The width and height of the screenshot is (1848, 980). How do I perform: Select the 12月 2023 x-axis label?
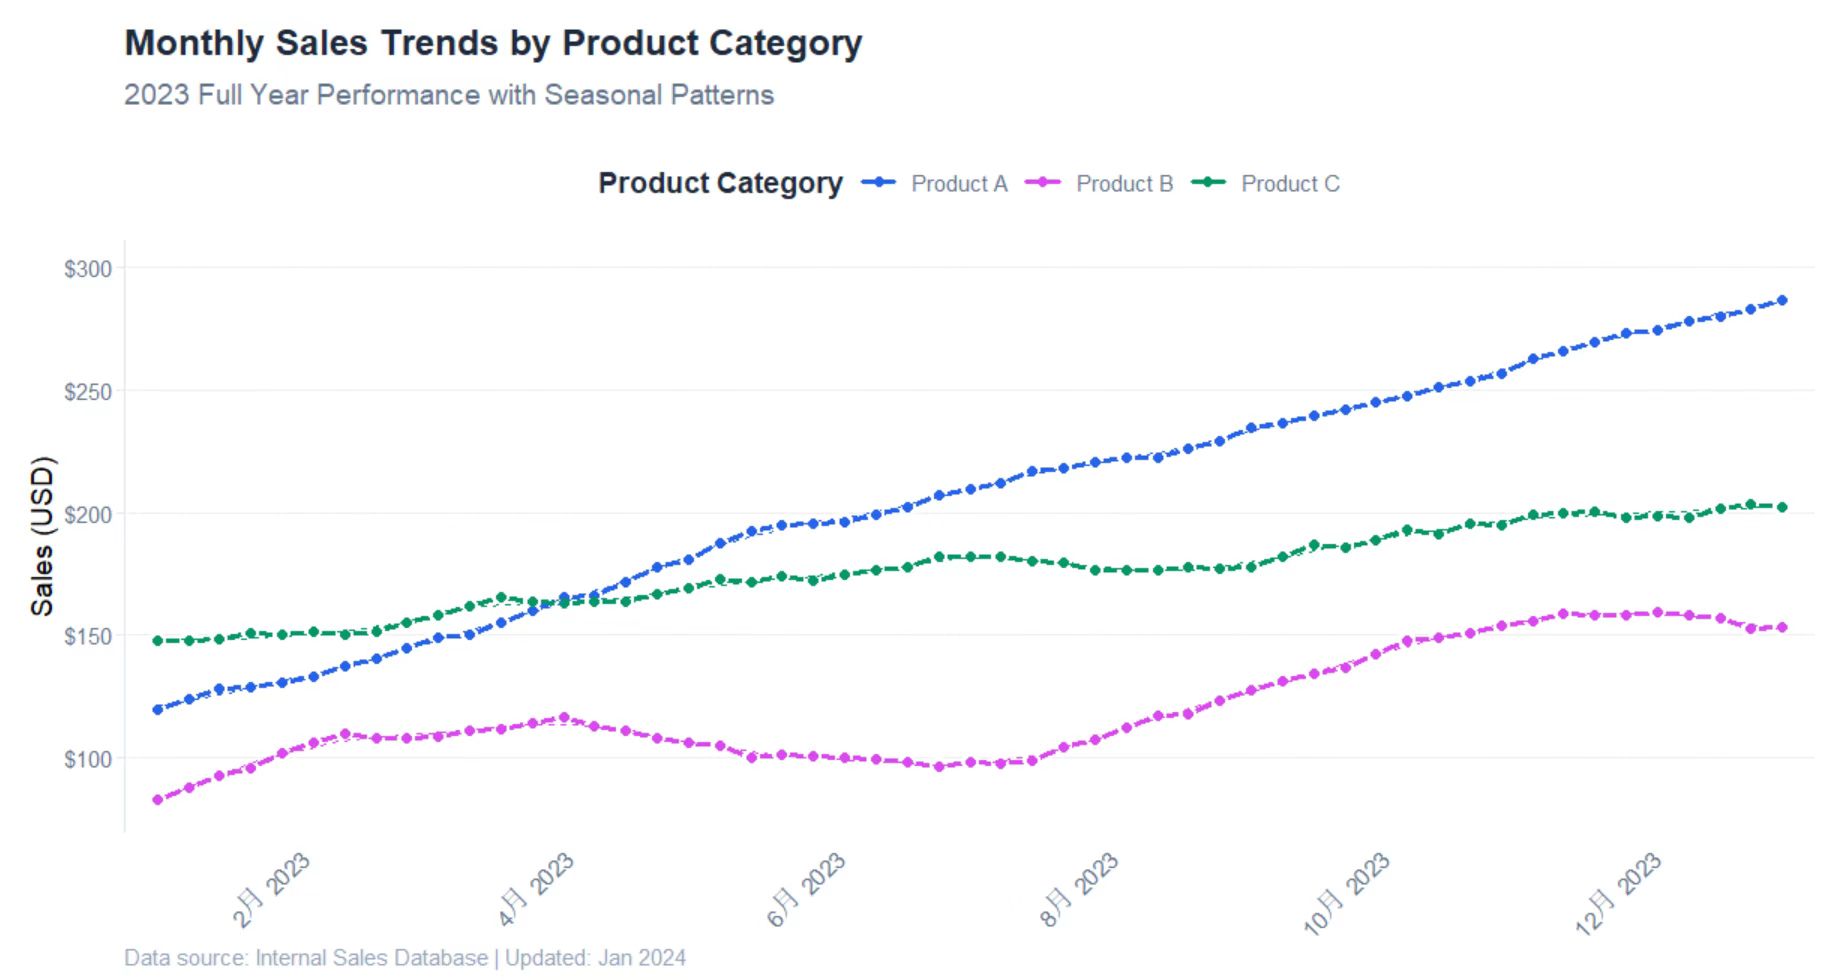coord(1619,893)
